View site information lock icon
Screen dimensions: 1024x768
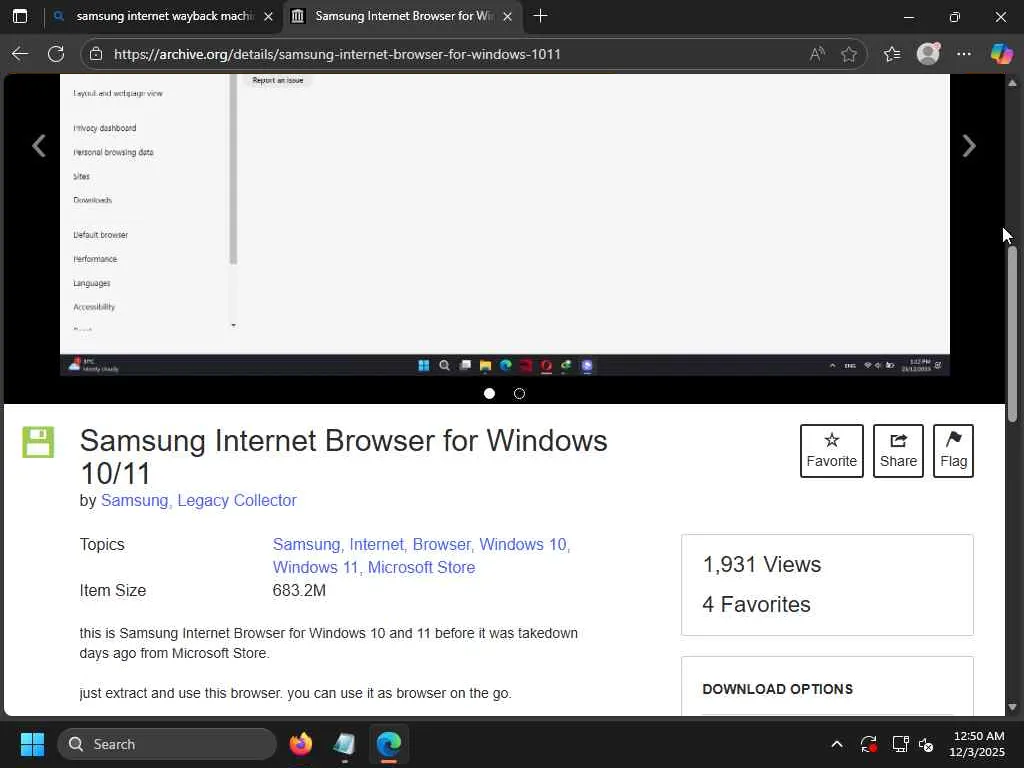(96, 54)
